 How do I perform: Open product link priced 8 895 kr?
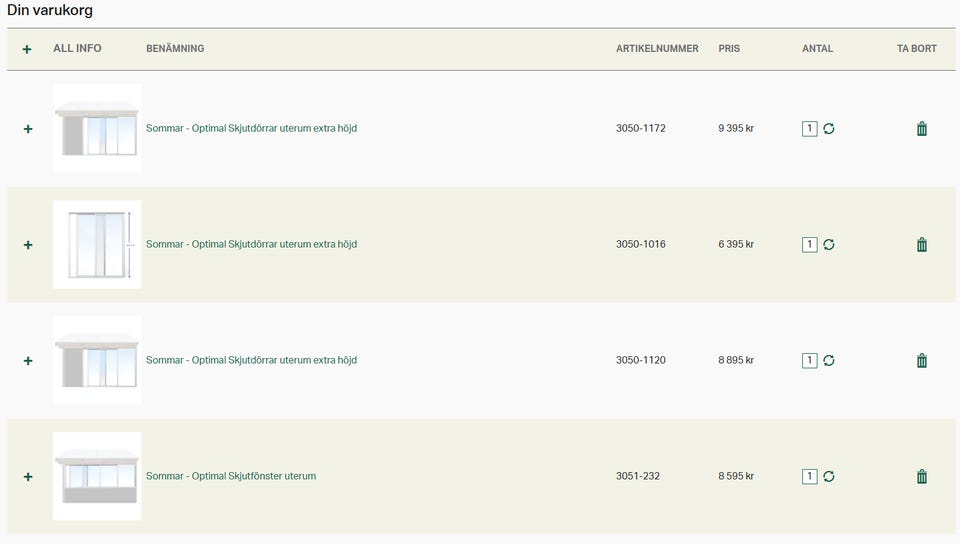tap(251, 360)
